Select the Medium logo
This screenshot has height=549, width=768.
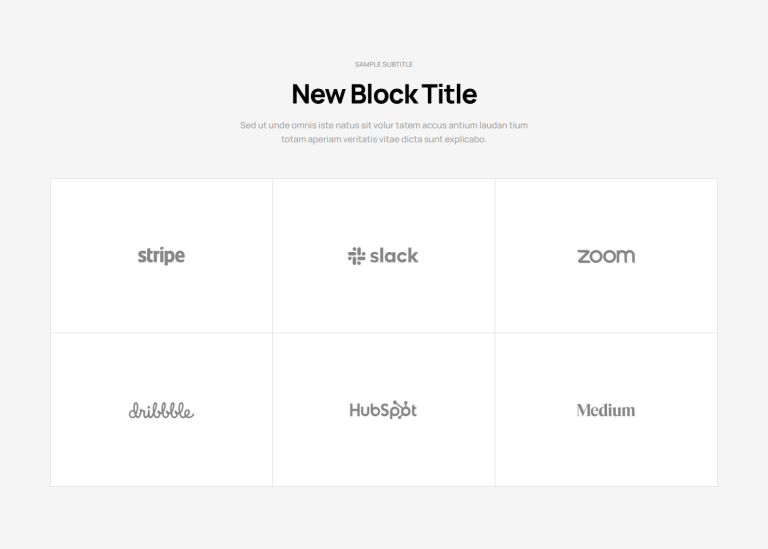(606, 410)
